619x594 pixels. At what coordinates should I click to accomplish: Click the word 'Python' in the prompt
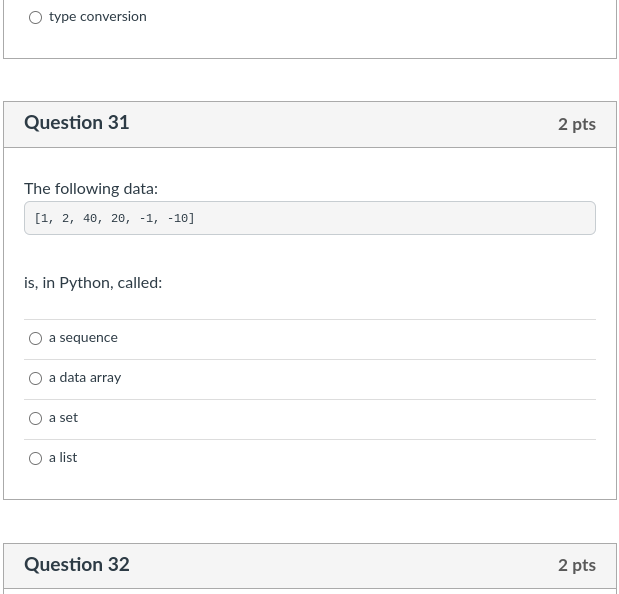coord(86,283)
